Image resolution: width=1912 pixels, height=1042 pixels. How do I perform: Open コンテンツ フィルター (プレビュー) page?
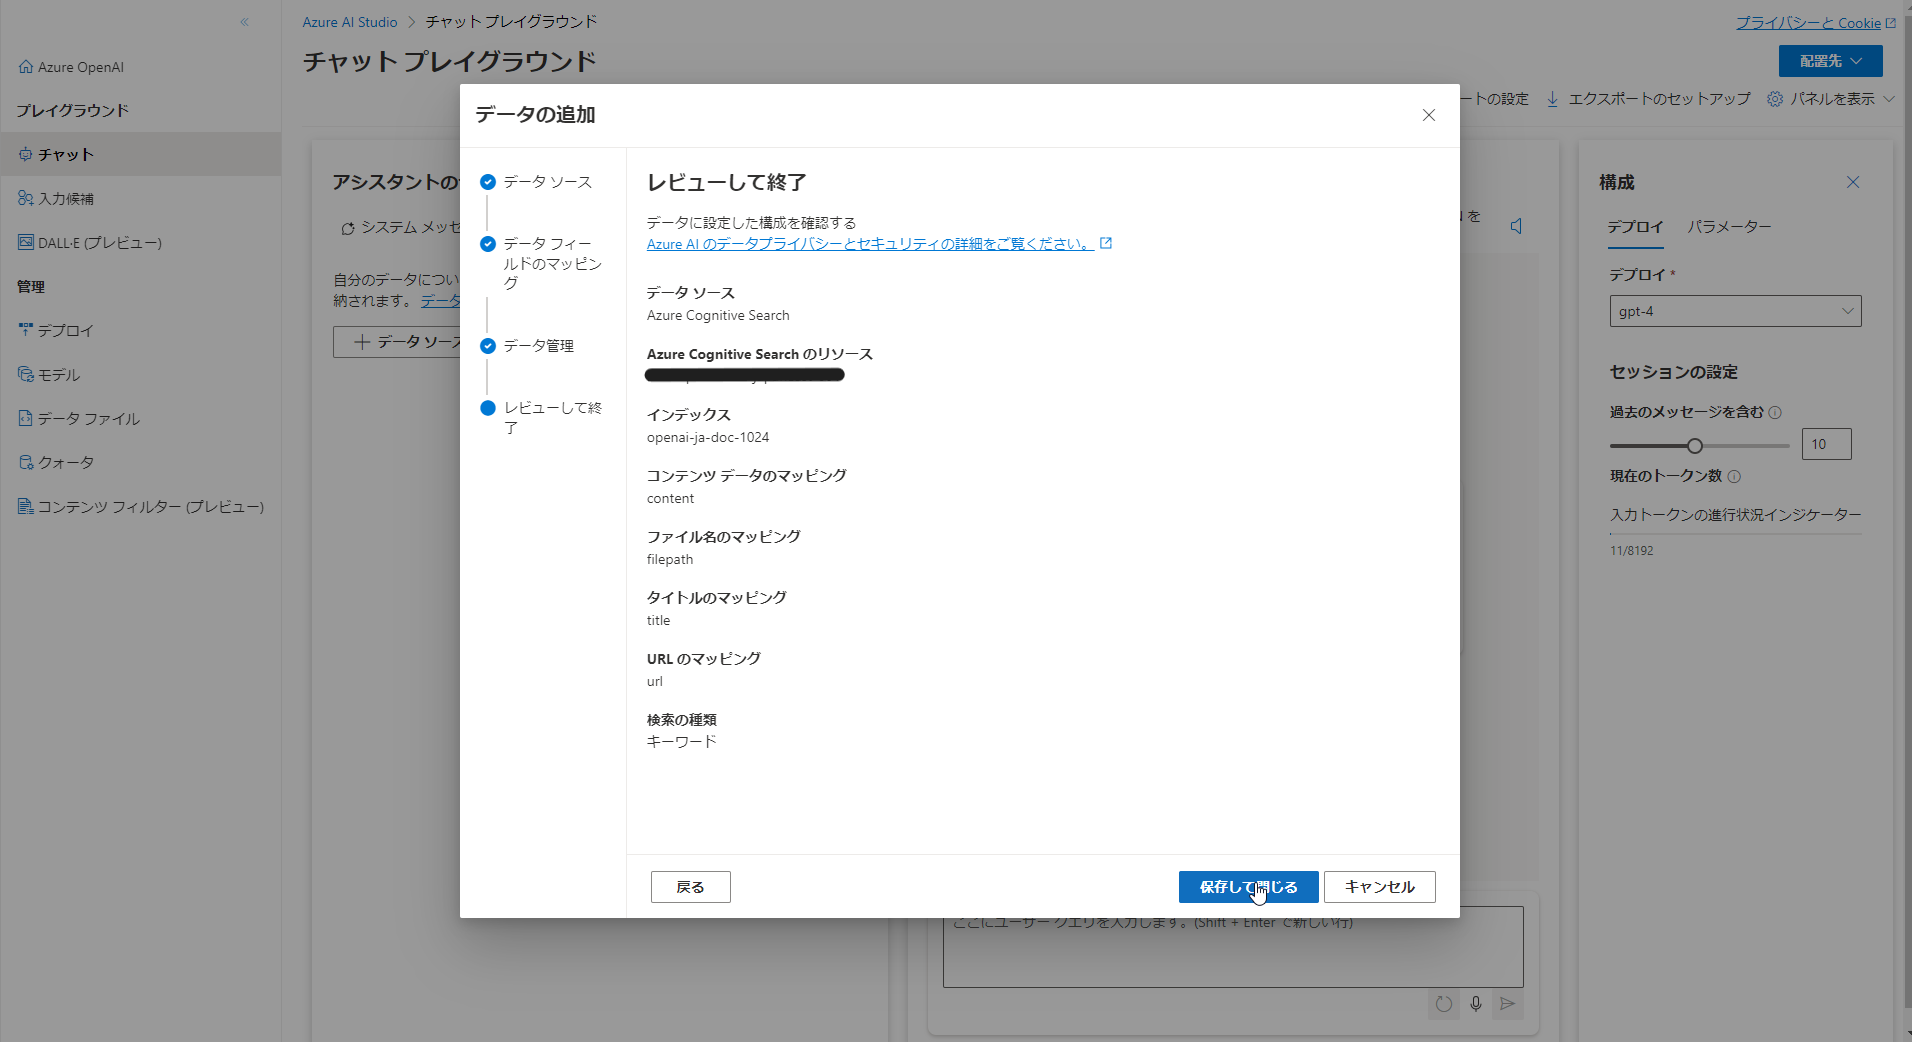140,506
